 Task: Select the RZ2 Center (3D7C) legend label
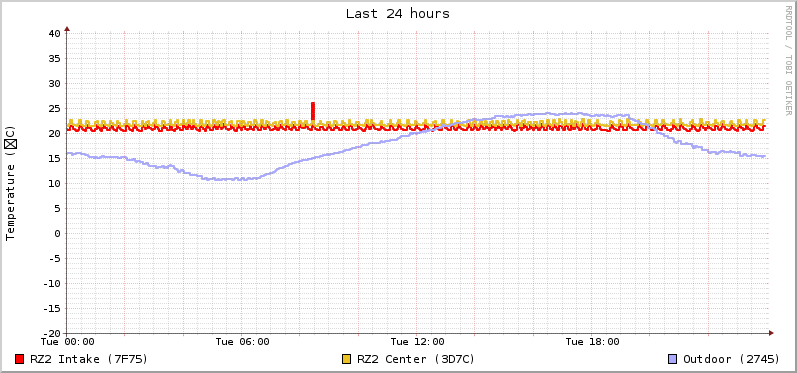416,359
